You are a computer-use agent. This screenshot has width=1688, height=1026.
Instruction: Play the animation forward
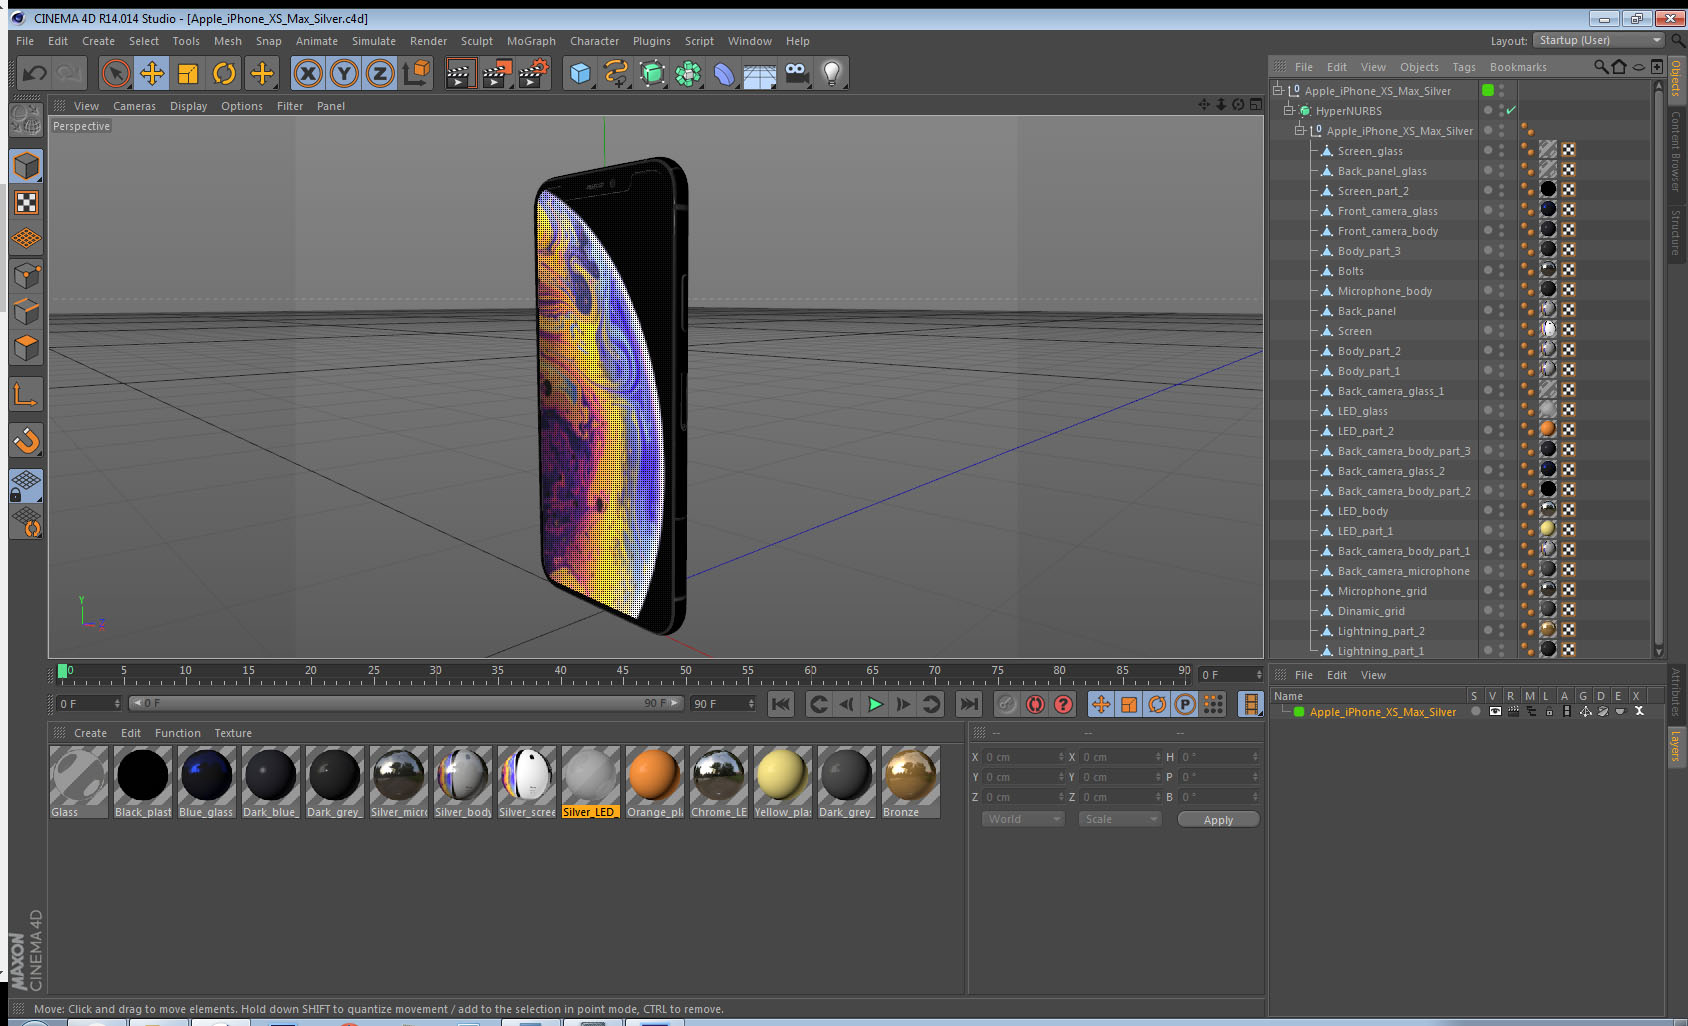[x=875, y=704]
